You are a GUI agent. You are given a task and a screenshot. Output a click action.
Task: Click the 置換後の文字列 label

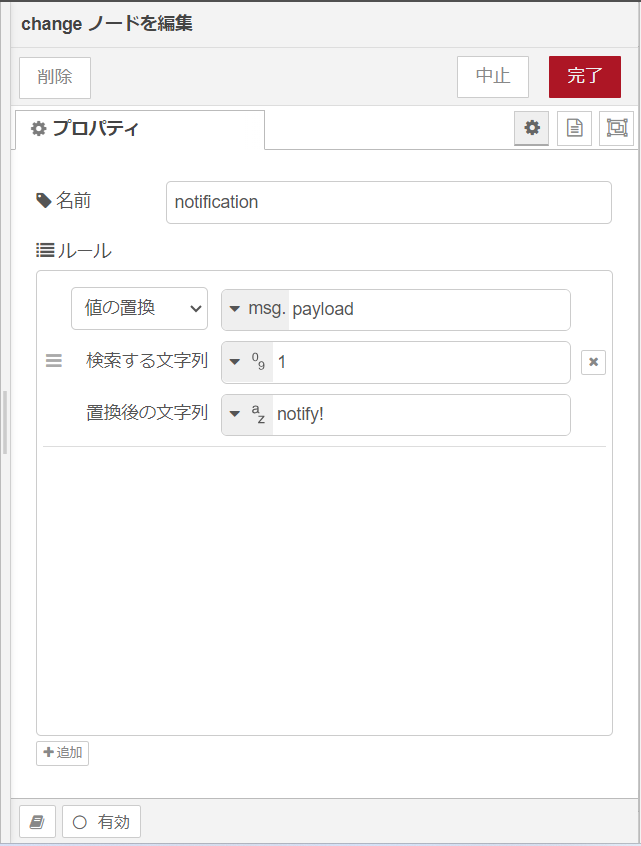click(x=147, y=413)
